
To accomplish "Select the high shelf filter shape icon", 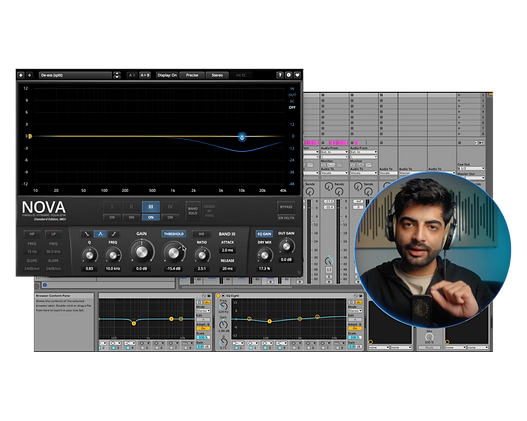I will pyautogui.click(x=114, y=234).
